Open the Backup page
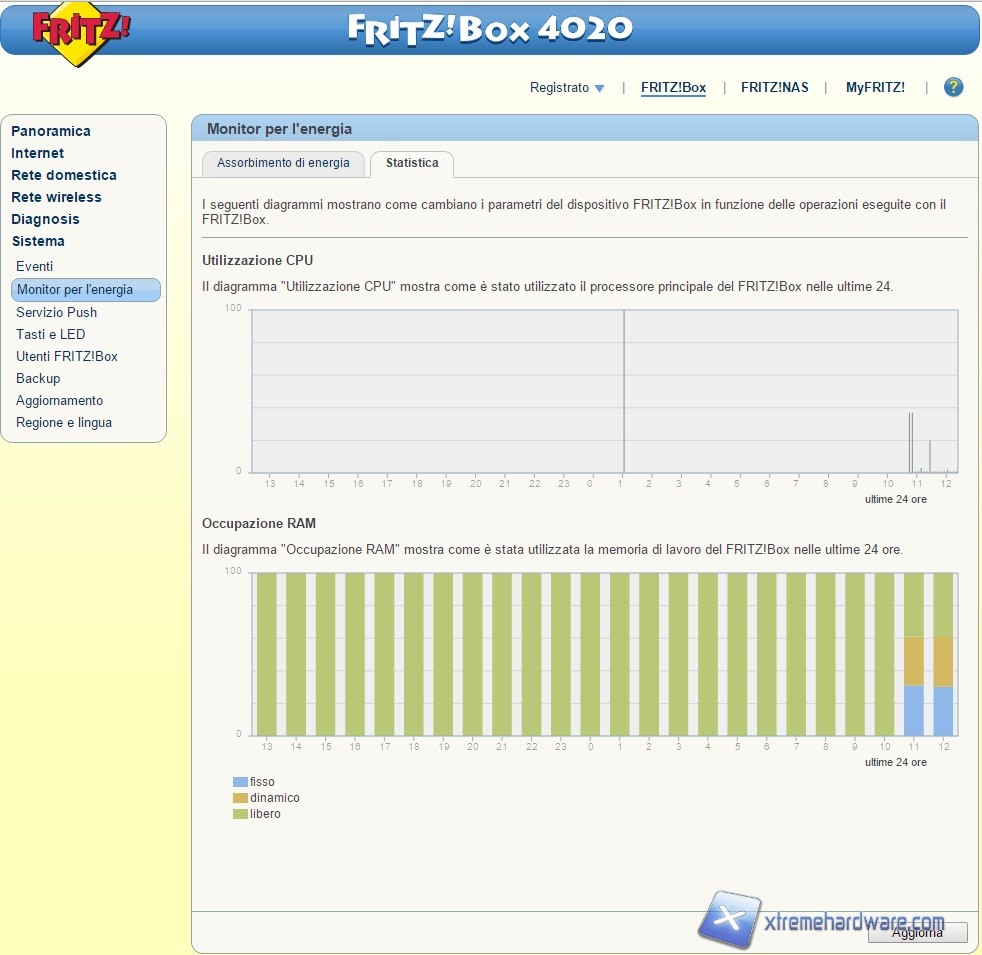This screenshot has height=955, width=982. point(38,378)
